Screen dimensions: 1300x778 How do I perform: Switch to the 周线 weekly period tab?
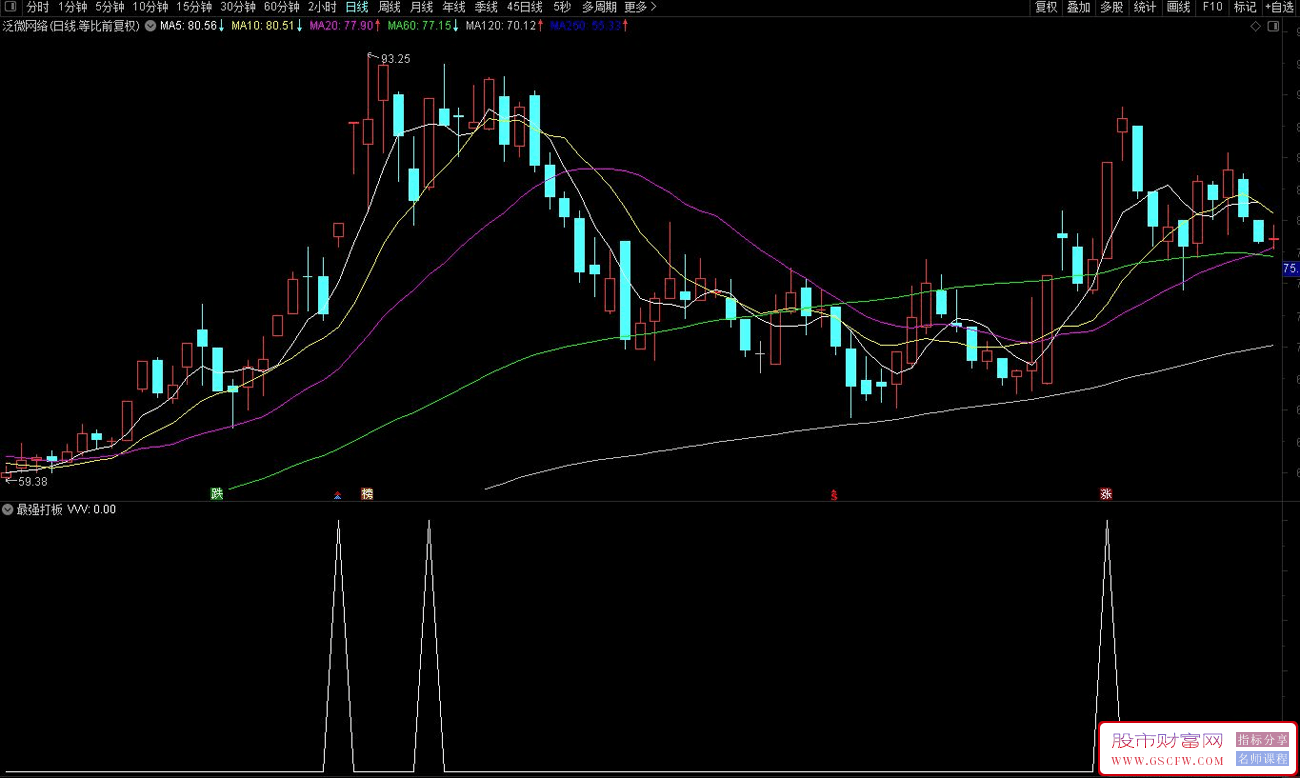pos(390,7)
